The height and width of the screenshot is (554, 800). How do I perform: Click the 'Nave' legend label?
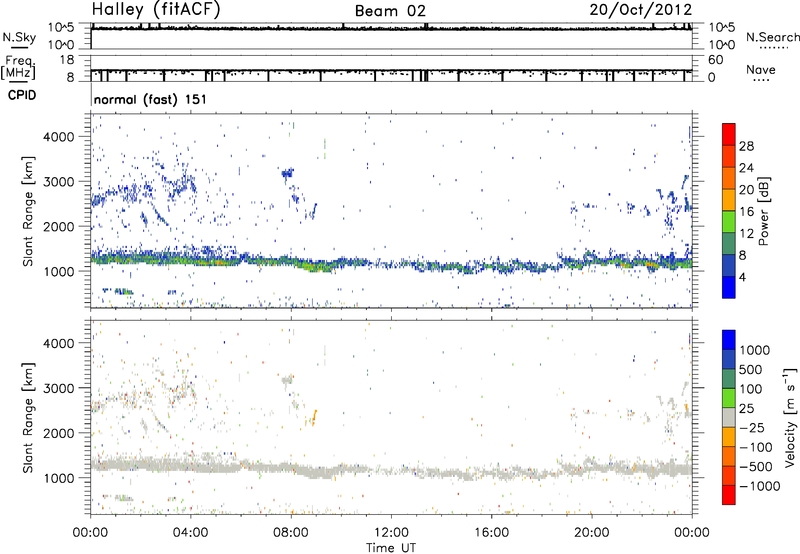pos(761,69)
